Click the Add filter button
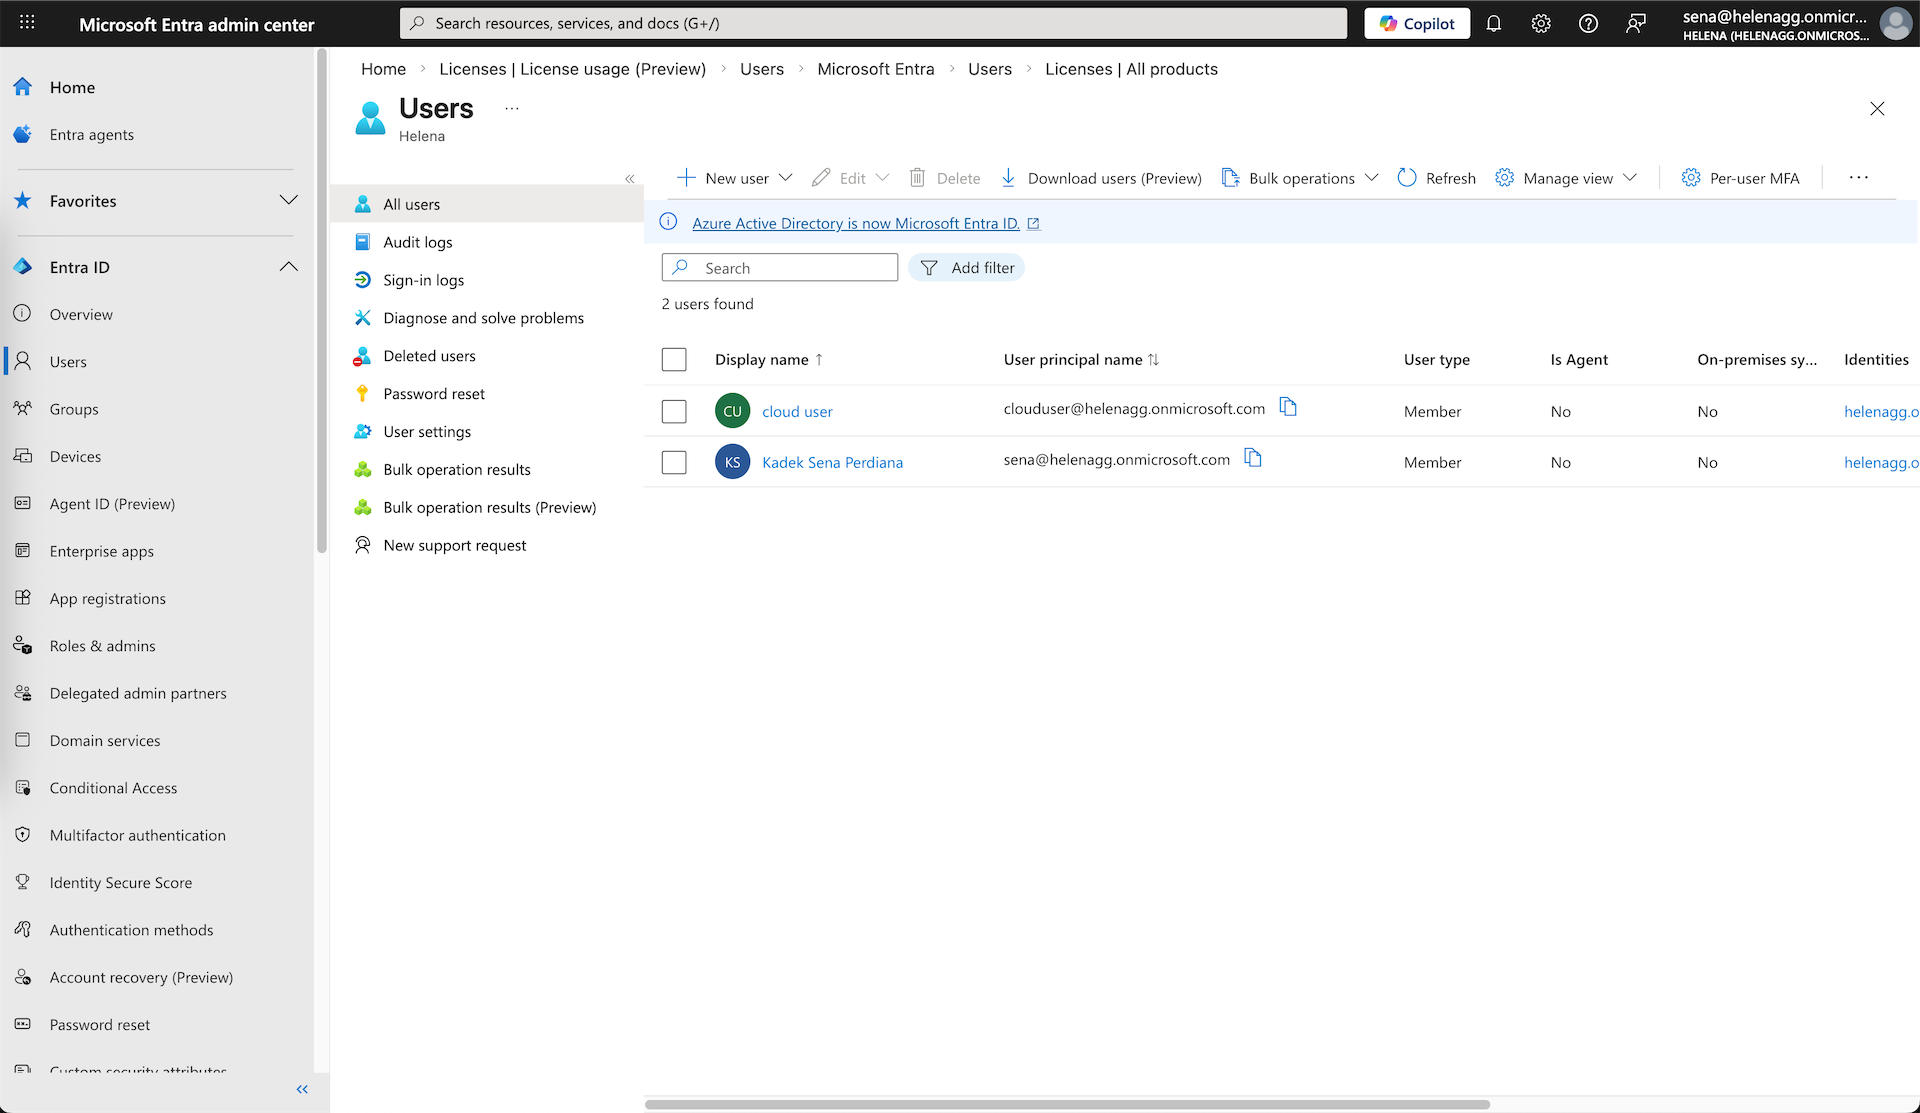Screen dimensions: 1920x1113 [x=967, y=268]
